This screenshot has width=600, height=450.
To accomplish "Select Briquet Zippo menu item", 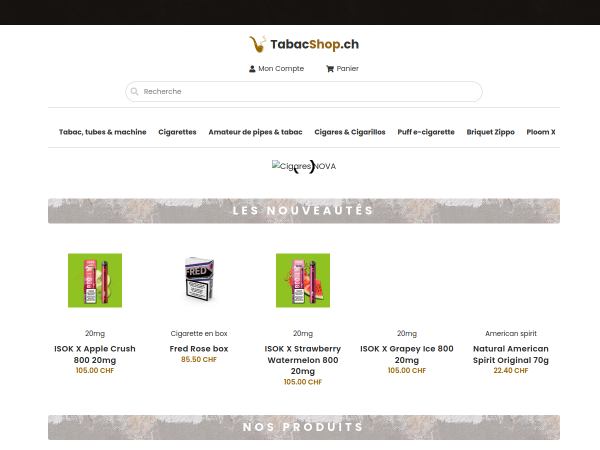I will click(x=491, y=132).
